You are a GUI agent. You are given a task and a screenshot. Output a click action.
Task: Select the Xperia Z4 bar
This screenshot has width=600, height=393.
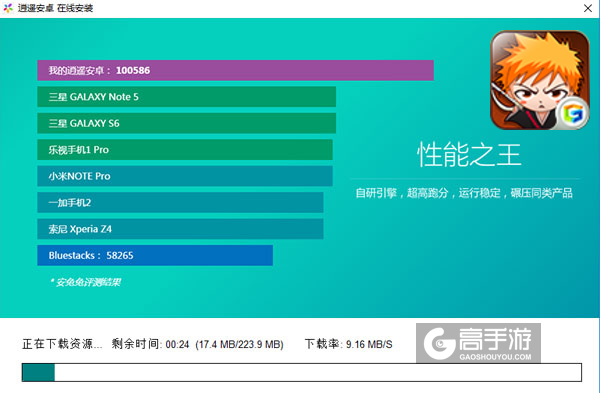[x=180, y=228]
